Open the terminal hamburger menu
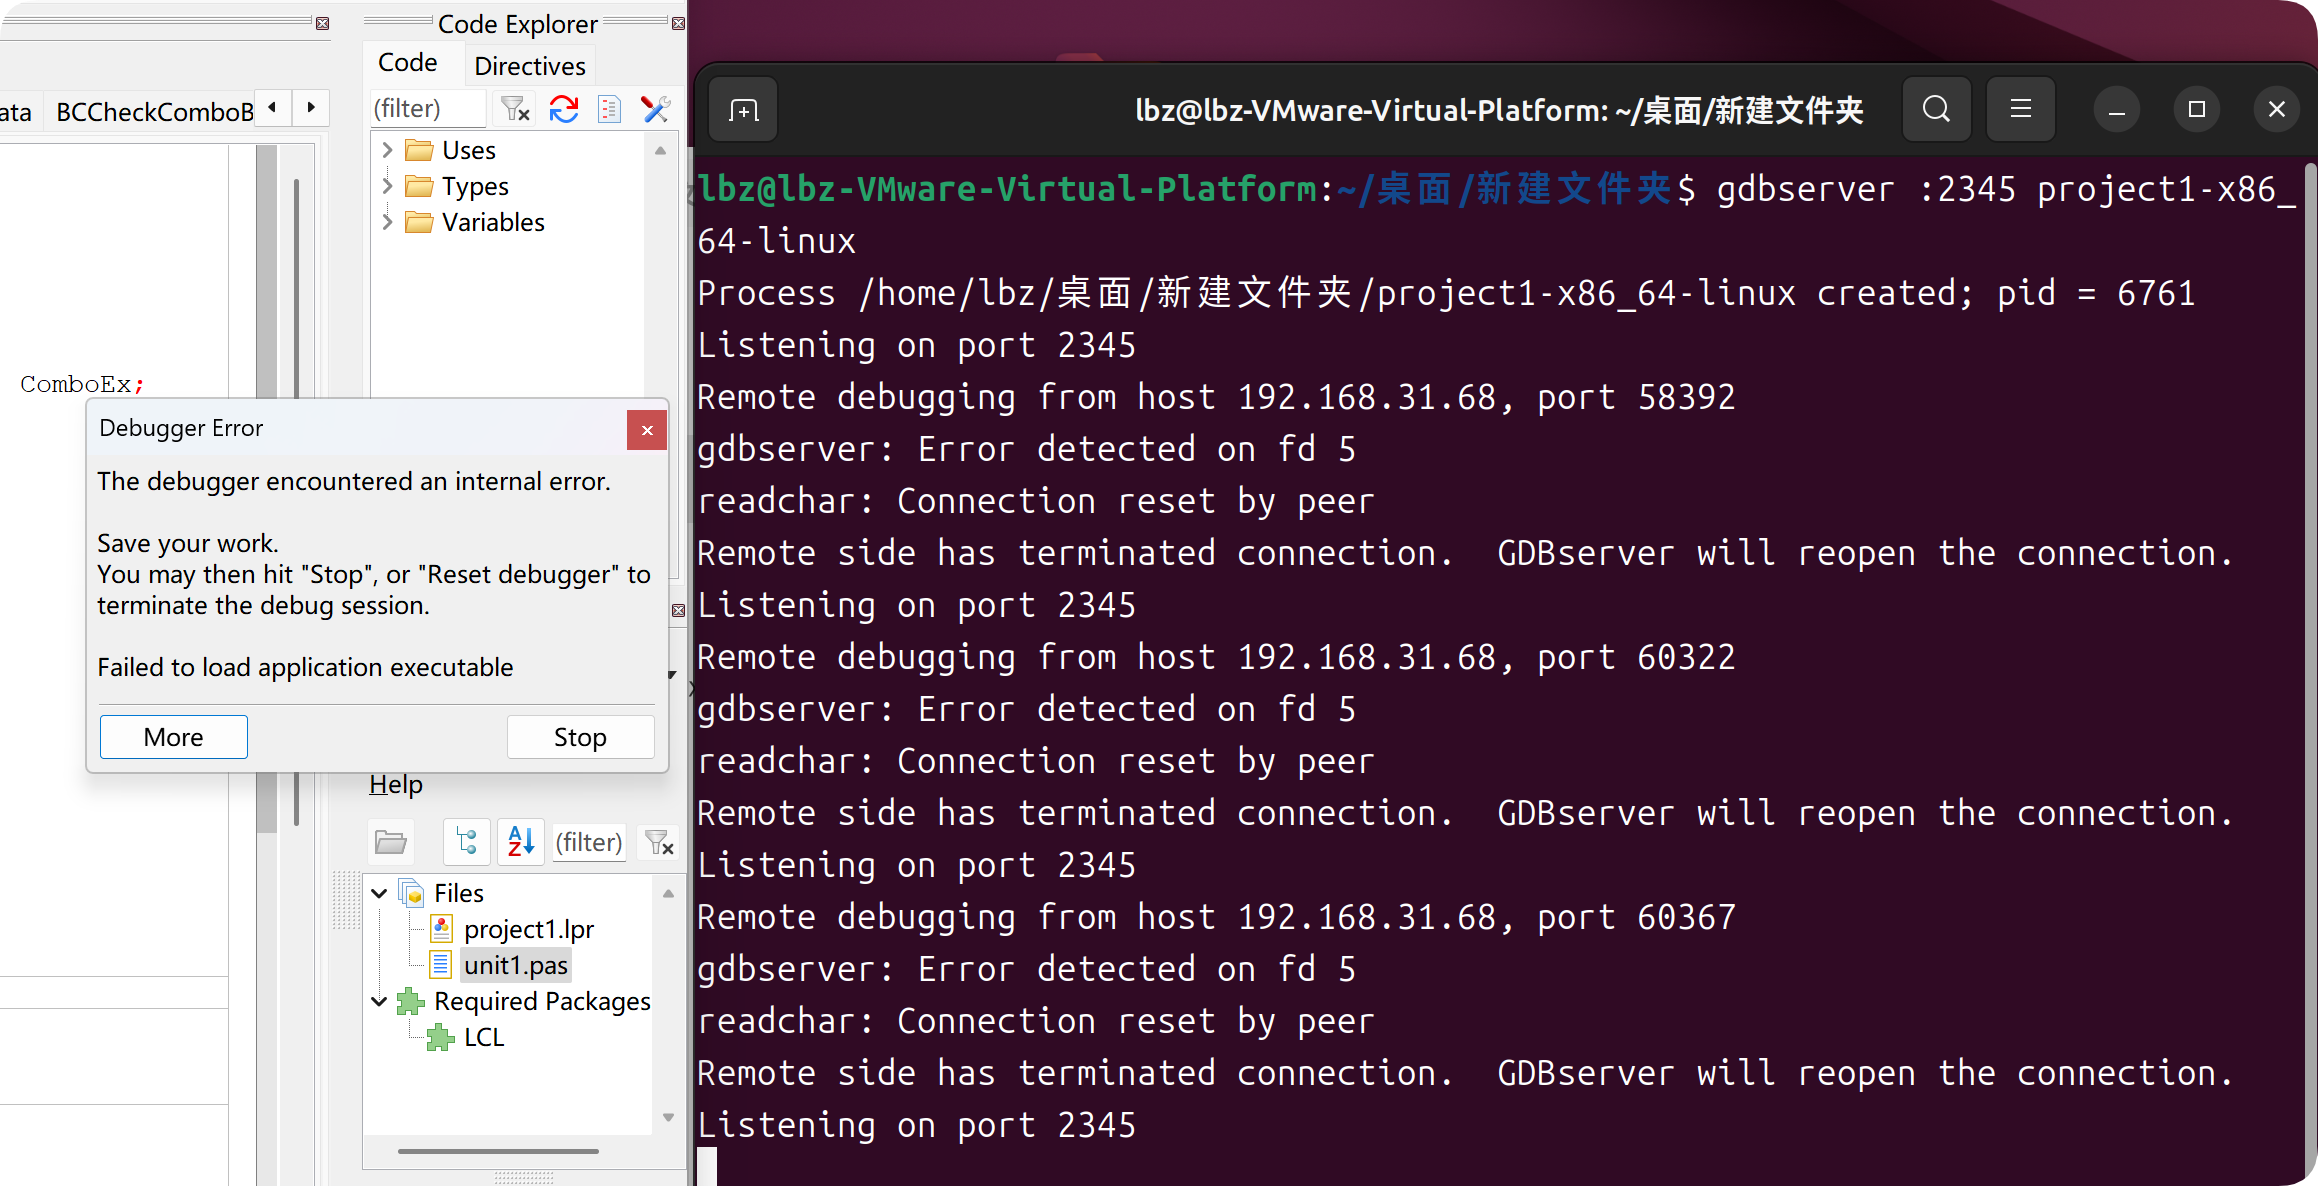The width and height of the screenshot is (2318, 1186). coord(2020,109)
